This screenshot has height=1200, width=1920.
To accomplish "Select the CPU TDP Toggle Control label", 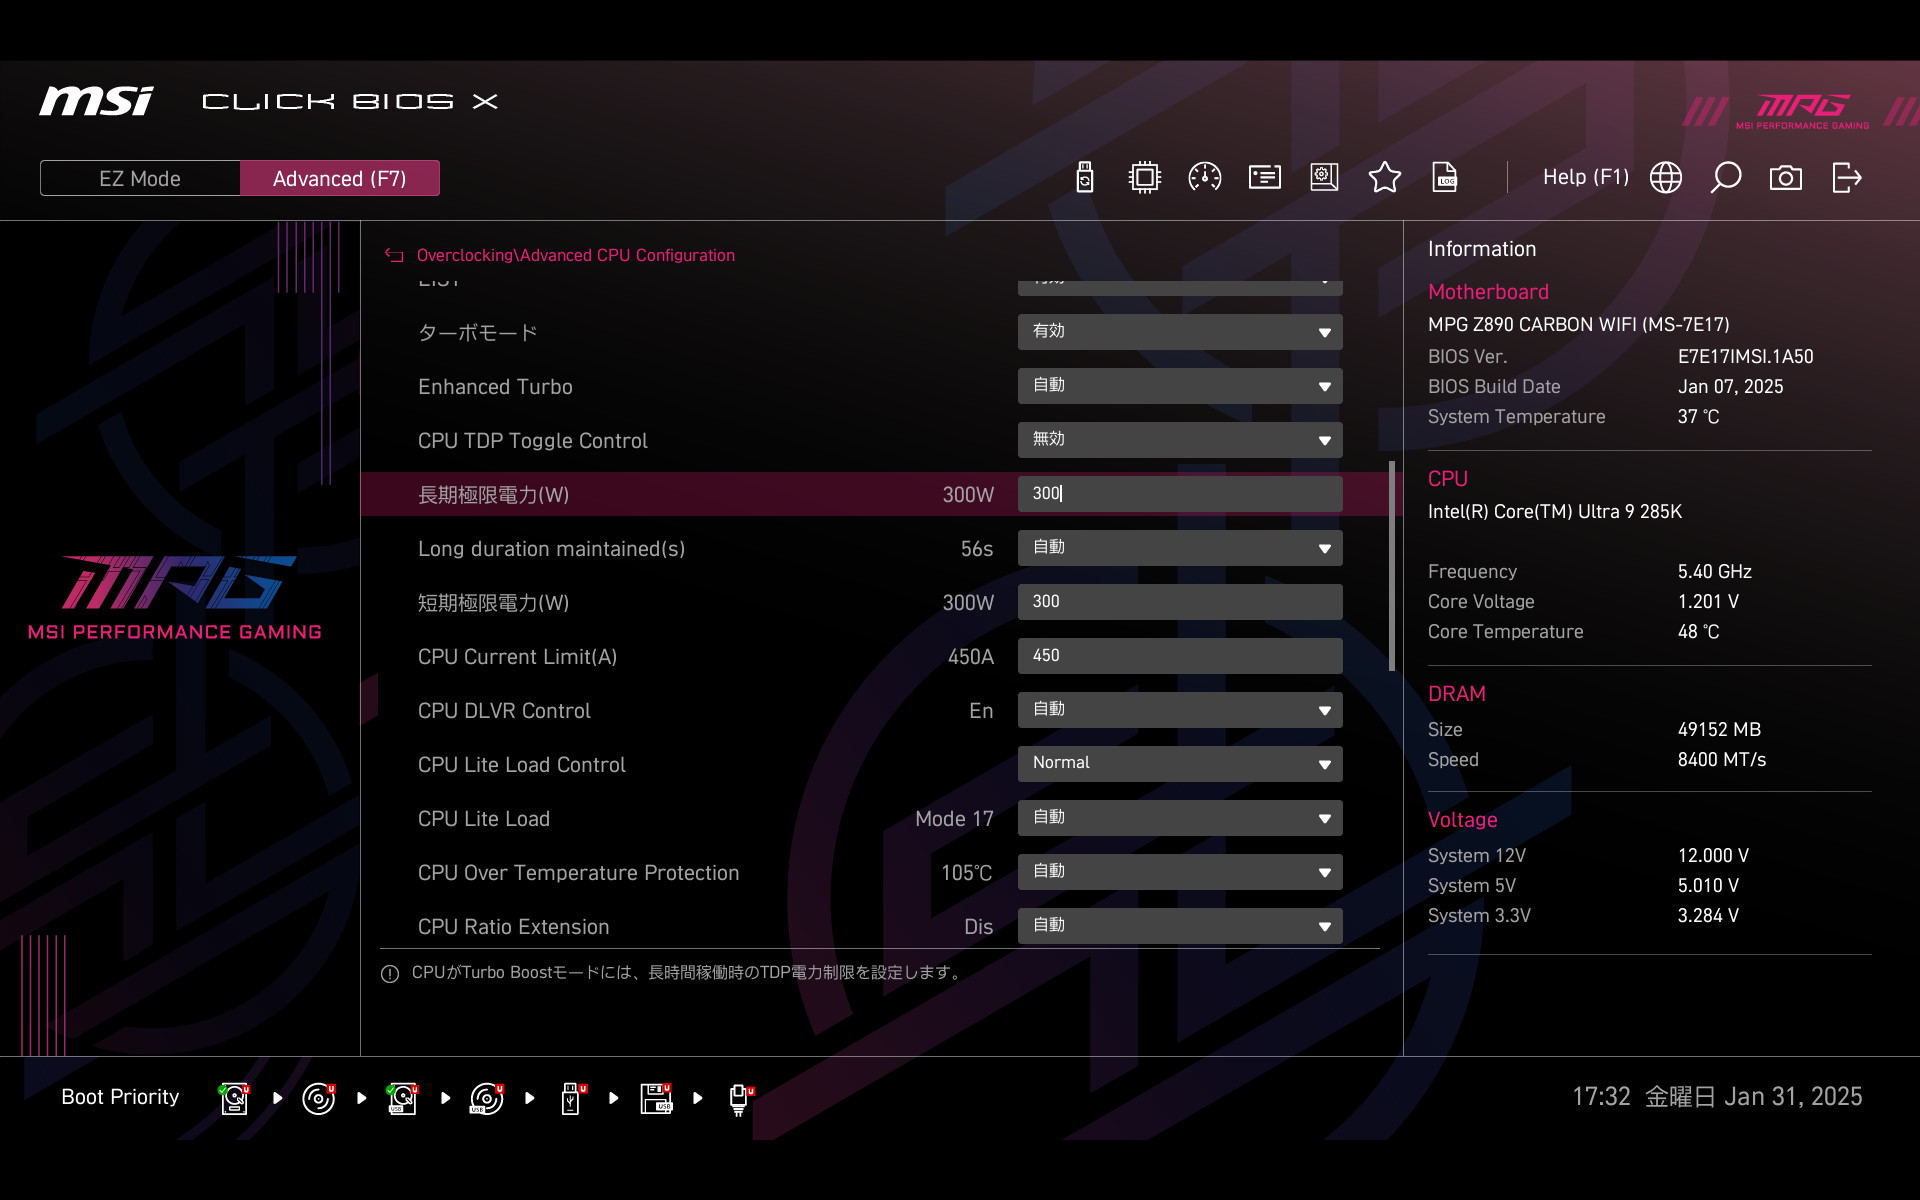I will (x=532, y=441).
